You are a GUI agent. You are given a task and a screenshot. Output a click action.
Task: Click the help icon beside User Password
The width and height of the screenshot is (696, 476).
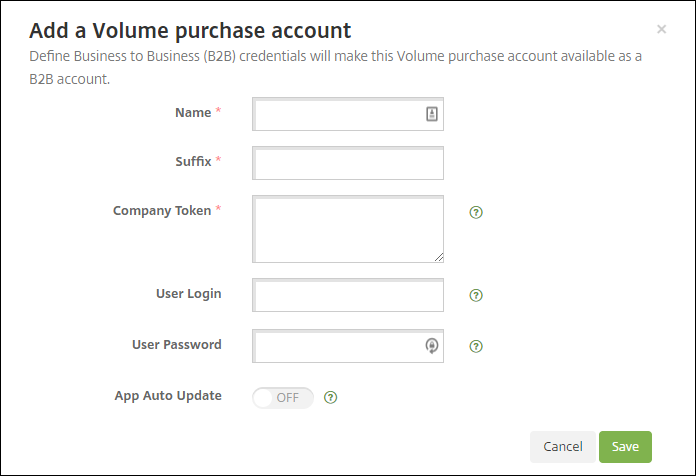coord(476,346)
